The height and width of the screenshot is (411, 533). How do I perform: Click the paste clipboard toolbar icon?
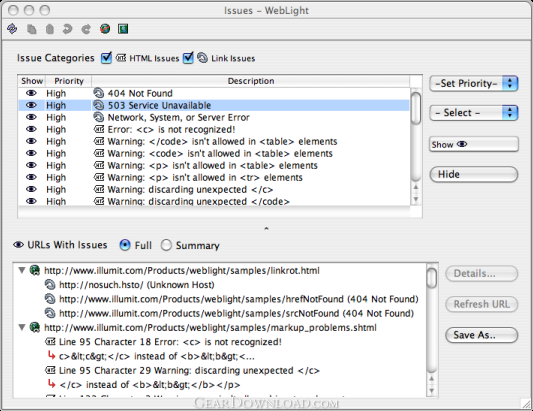(x=50, y=29)
